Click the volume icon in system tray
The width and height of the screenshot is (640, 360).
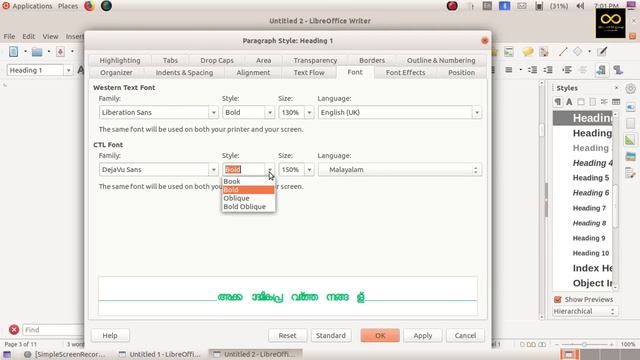[x=580, y=6]
